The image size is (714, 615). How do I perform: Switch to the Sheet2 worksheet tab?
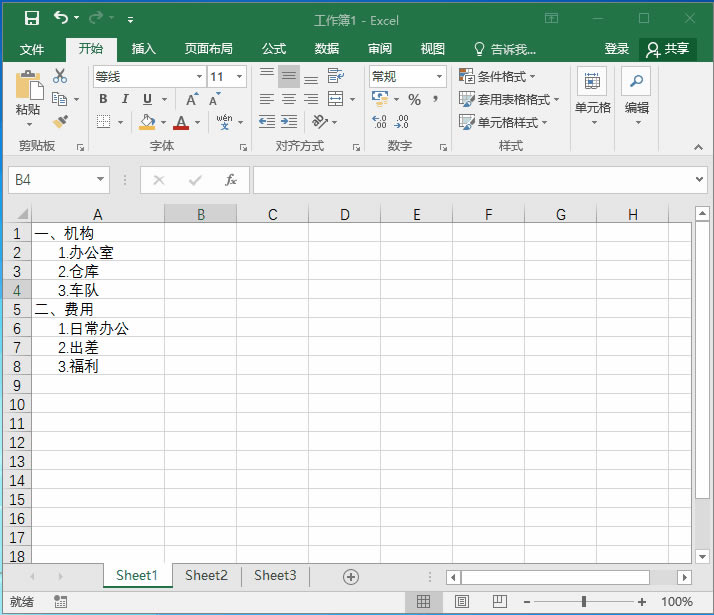coord(206,575)
